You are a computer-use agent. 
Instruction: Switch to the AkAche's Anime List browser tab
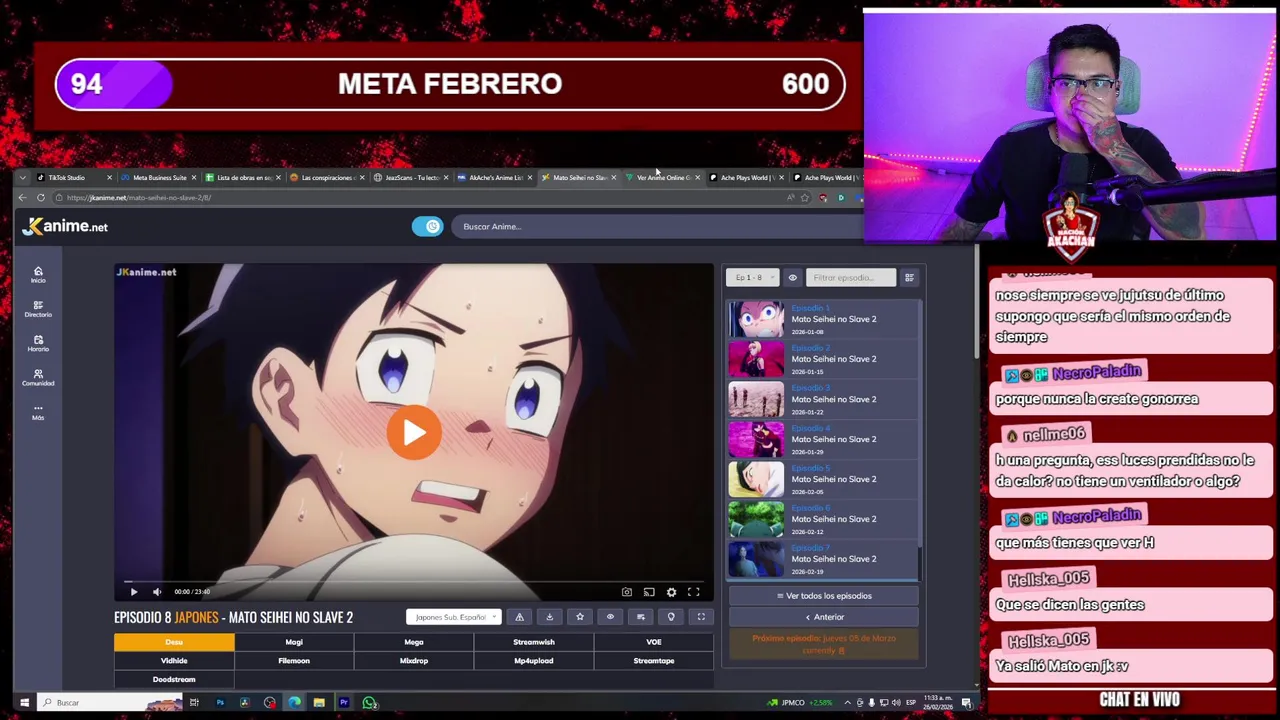pos(495,178)
